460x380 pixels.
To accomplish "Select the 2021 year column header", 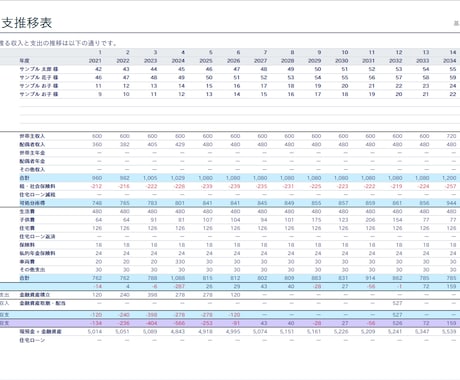I will [95, 61].
